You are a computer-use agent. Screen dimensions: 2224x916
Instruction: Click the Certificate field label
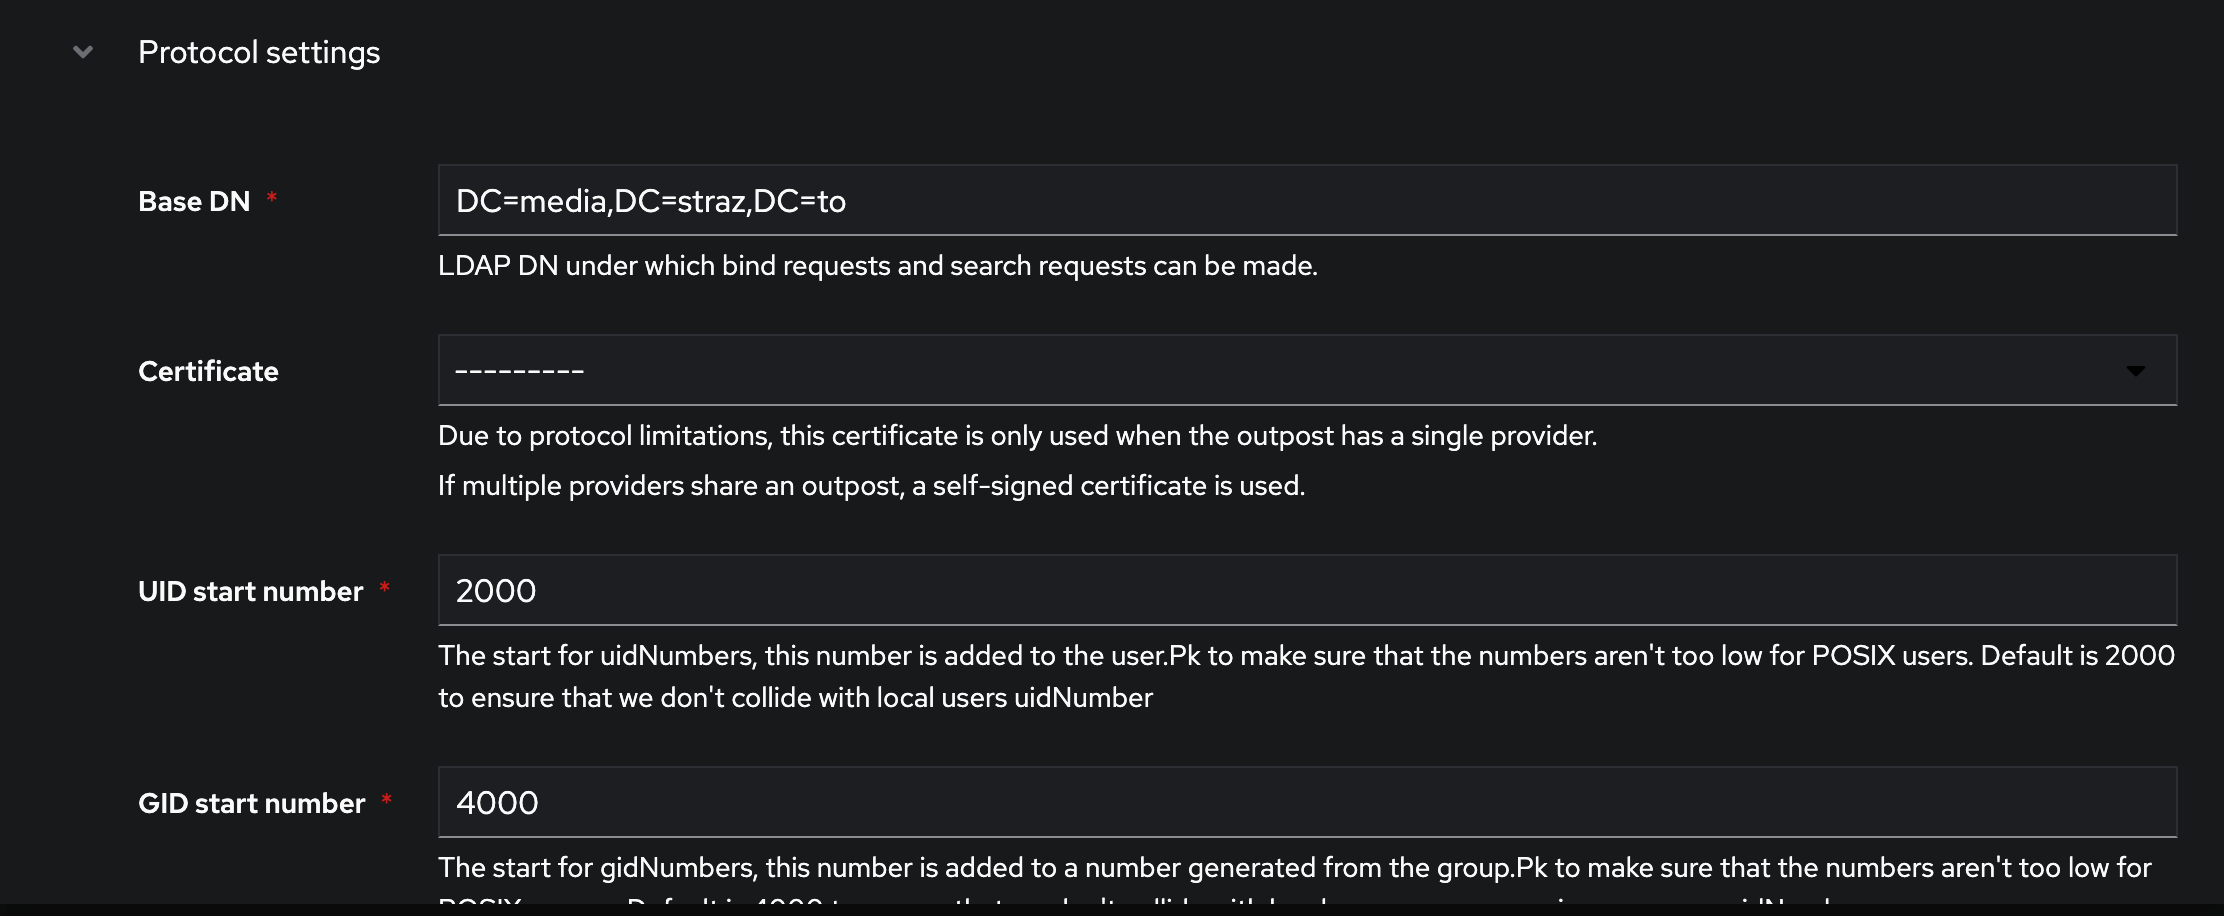coord(208,370)
